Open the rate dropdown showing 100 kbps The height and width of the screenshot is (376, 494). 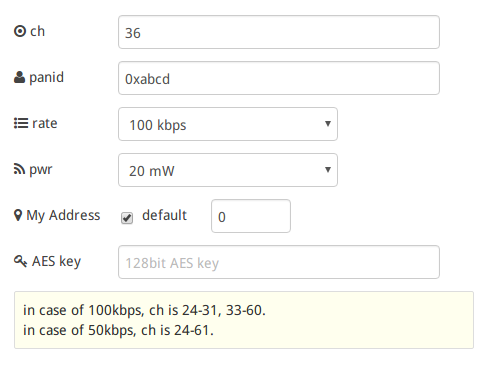pyautogui.click(x=228, y=124)
